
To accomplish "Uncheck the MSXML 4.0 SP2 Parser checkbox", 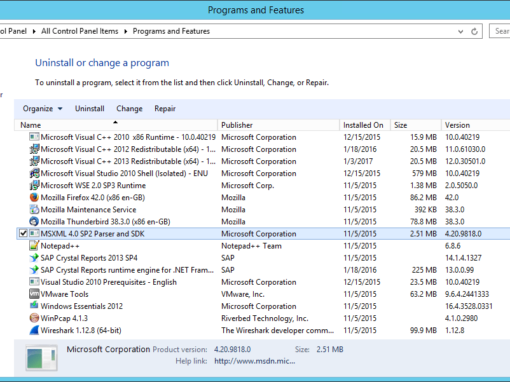I will [23, 233].
